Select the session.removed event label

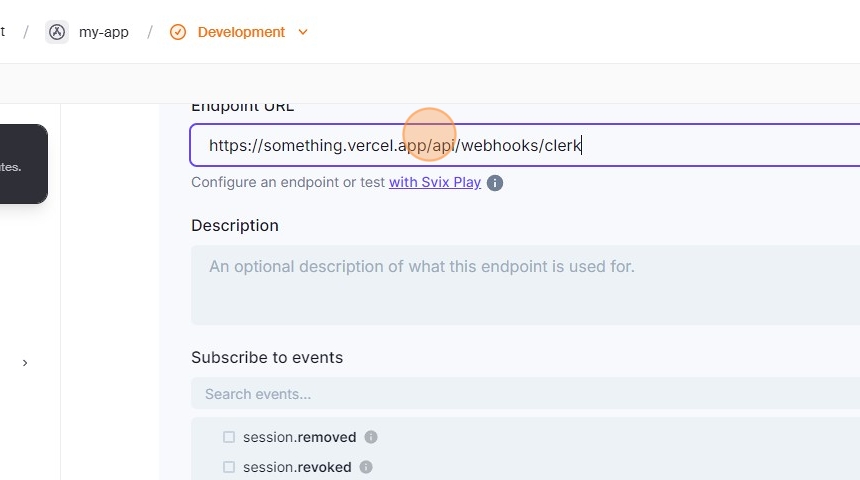coord(299,437)
